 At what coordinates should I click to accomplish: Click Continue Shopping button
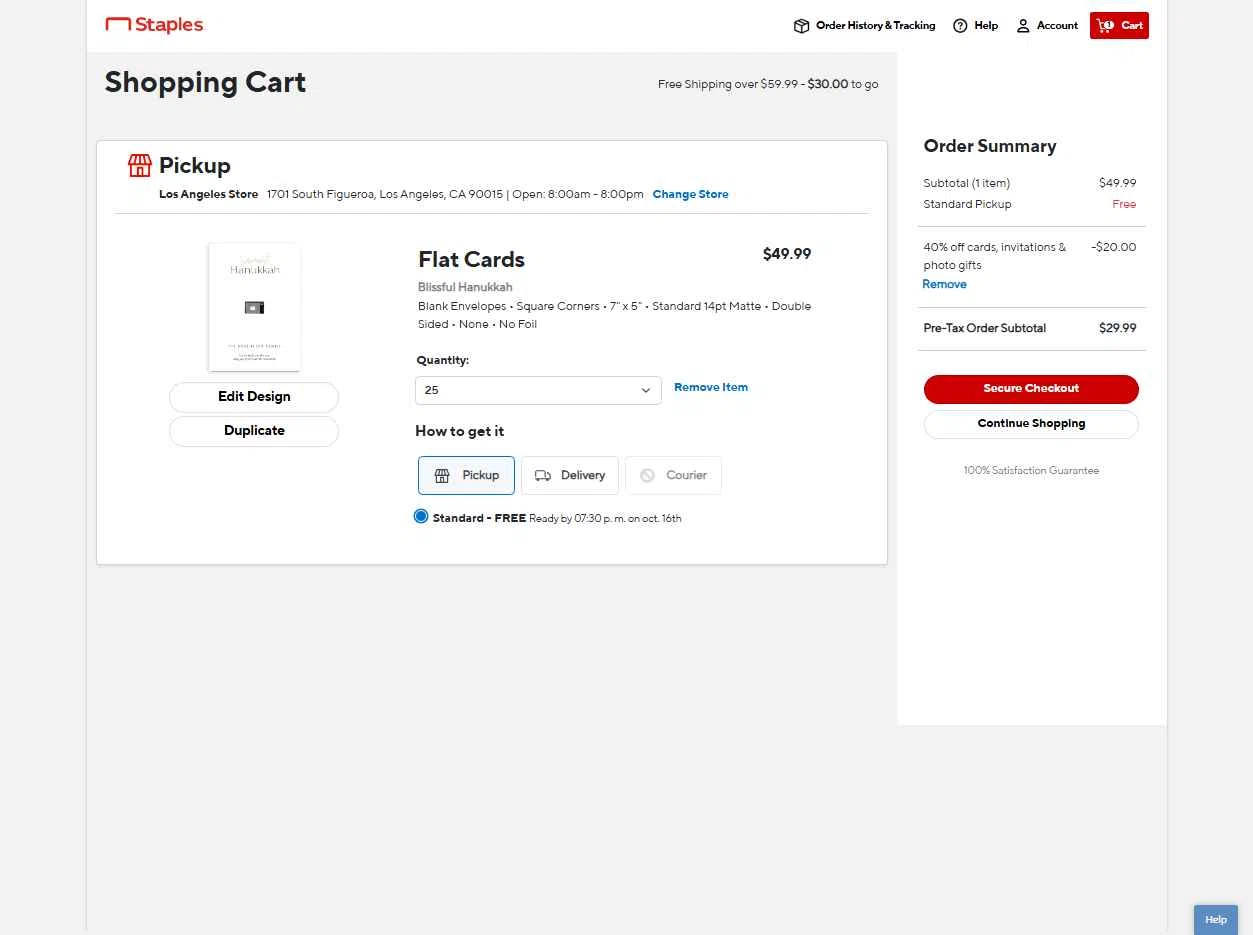(1031, 424)
